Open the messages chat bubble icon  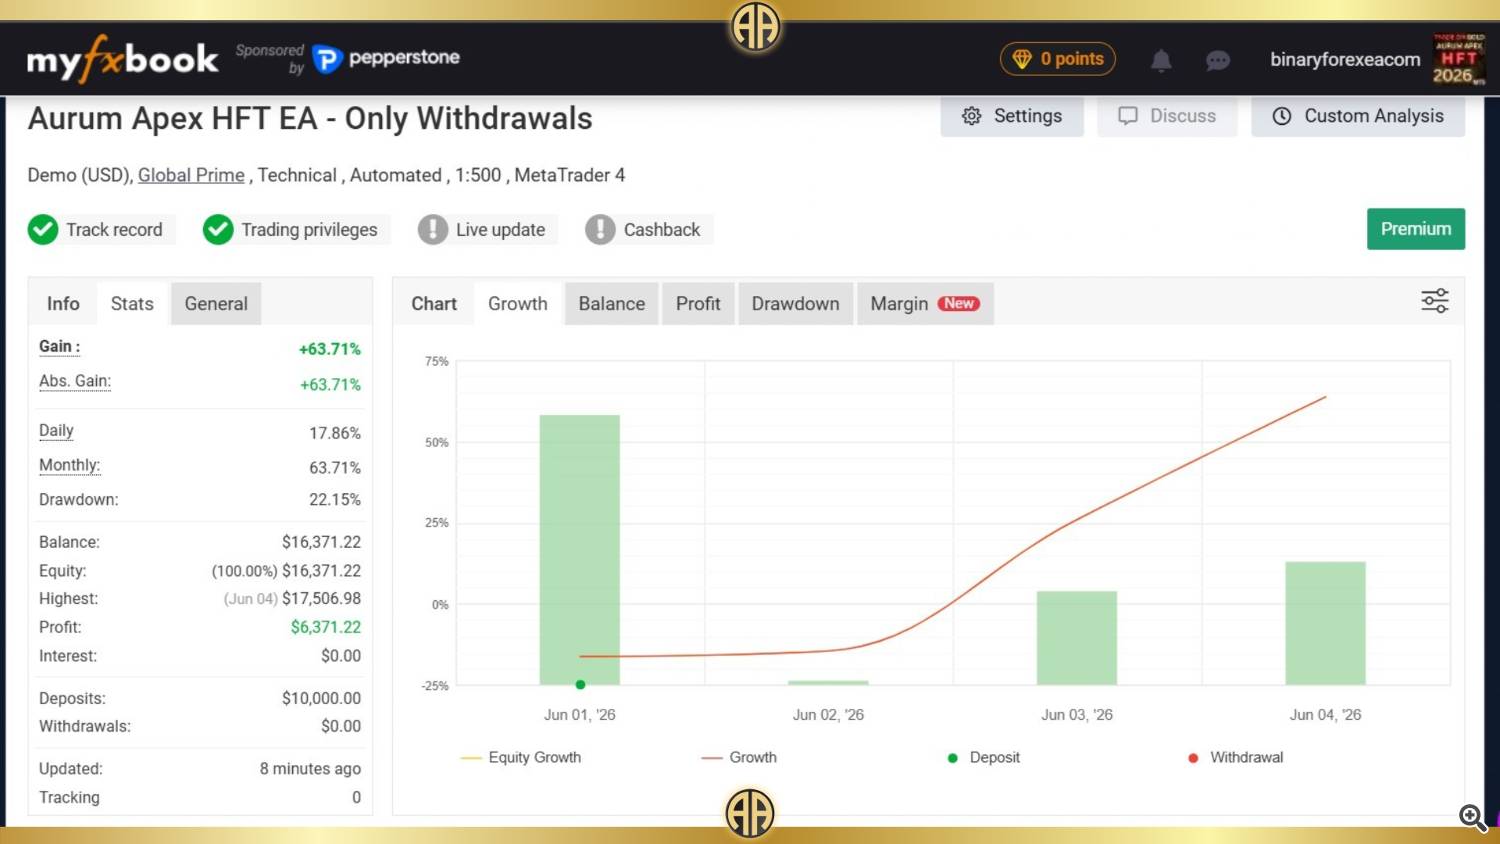tap(1217, 60)
